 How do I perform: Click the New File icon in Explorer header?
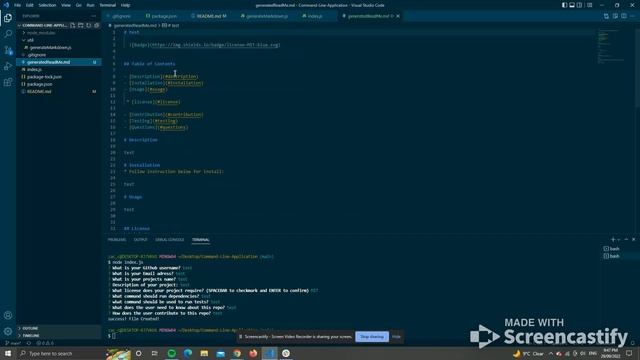[x=73, y=25]
